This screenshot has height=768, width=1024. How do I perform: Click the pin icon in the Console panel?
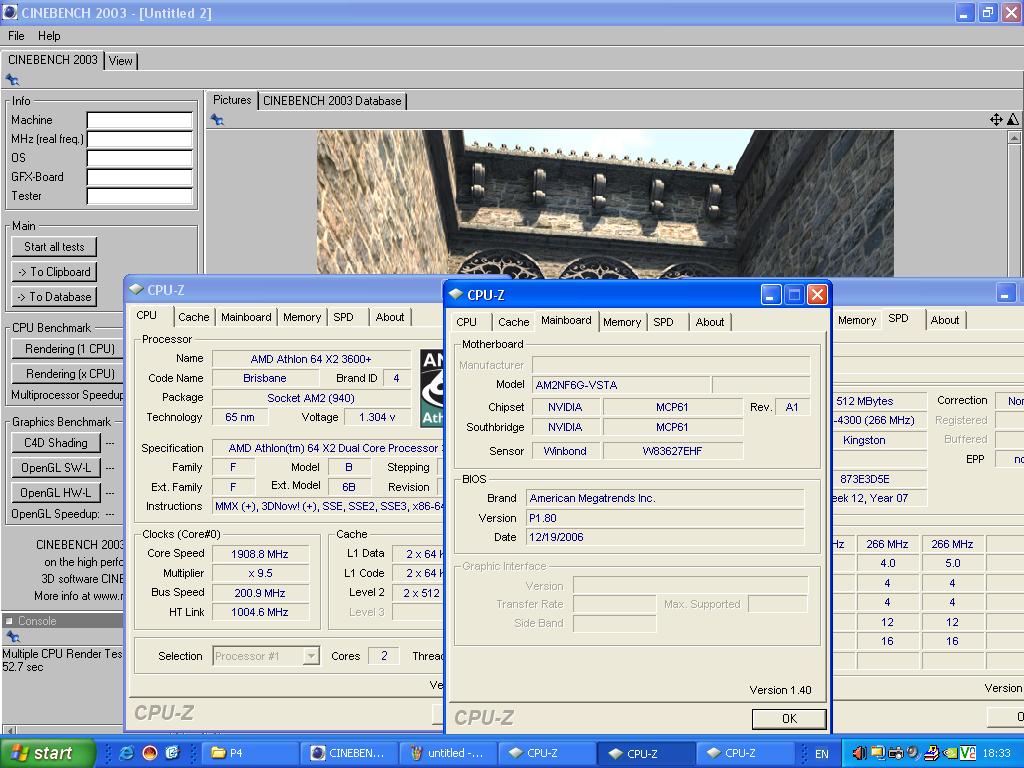tap(12, 637)
